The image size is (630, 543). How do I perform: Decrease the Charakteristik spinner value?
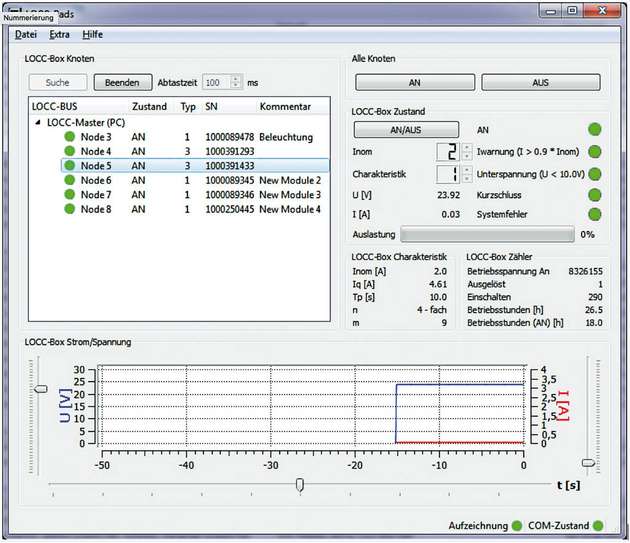pyautogui.click(x=467, y=178)
